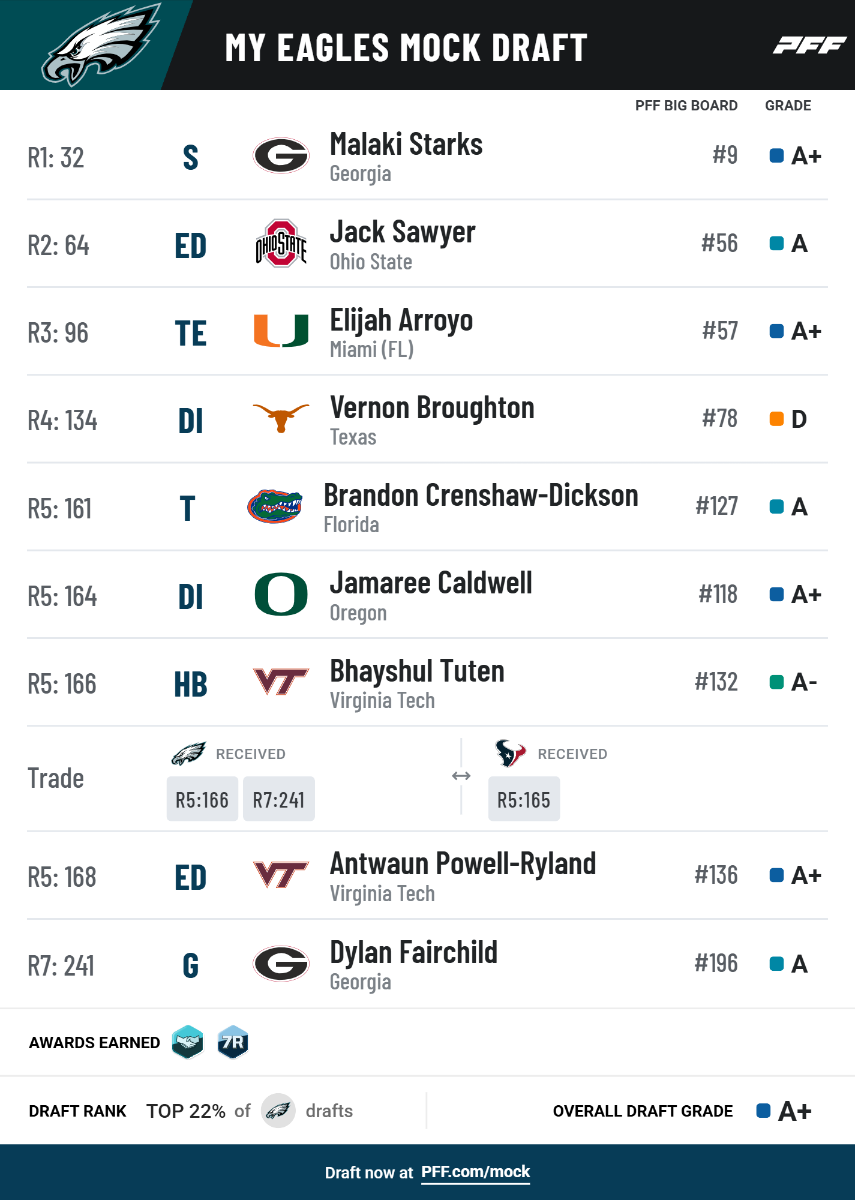Select the R5:165 Texans pick chip
Image resolution: width=855 pixels, height=1200 pixels.
[524, 800]
